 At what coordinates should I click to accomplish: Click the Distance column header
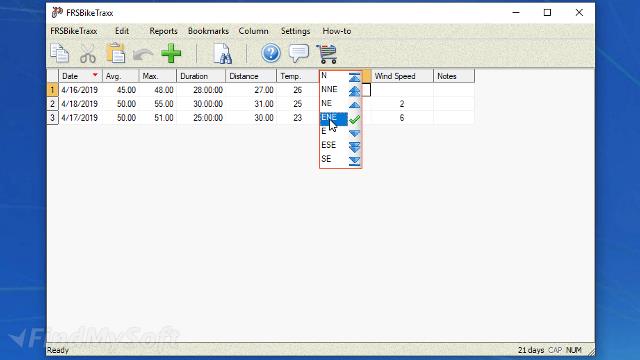coord(251,76)
